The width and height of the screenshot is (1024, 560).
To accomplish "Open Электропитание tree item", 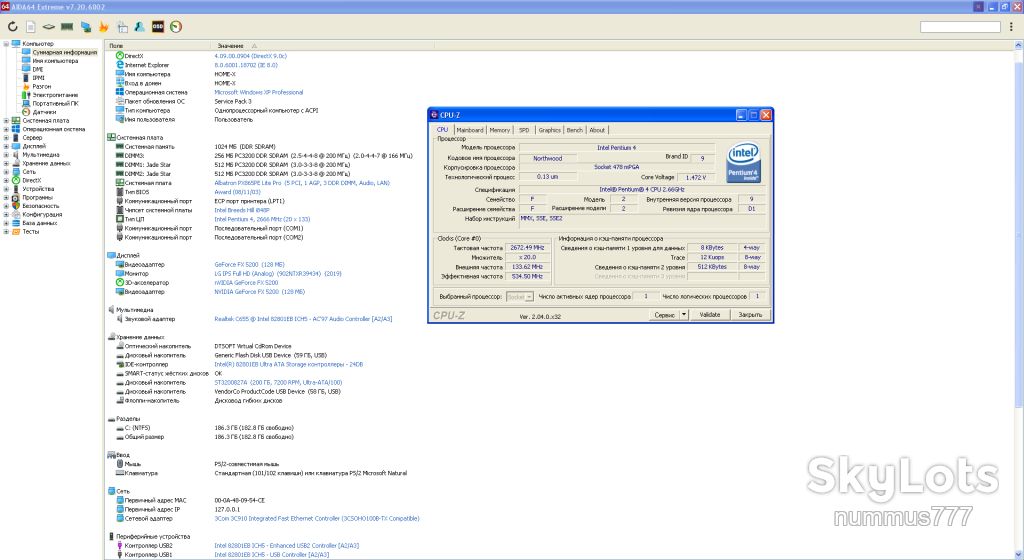I will [55, 95].
